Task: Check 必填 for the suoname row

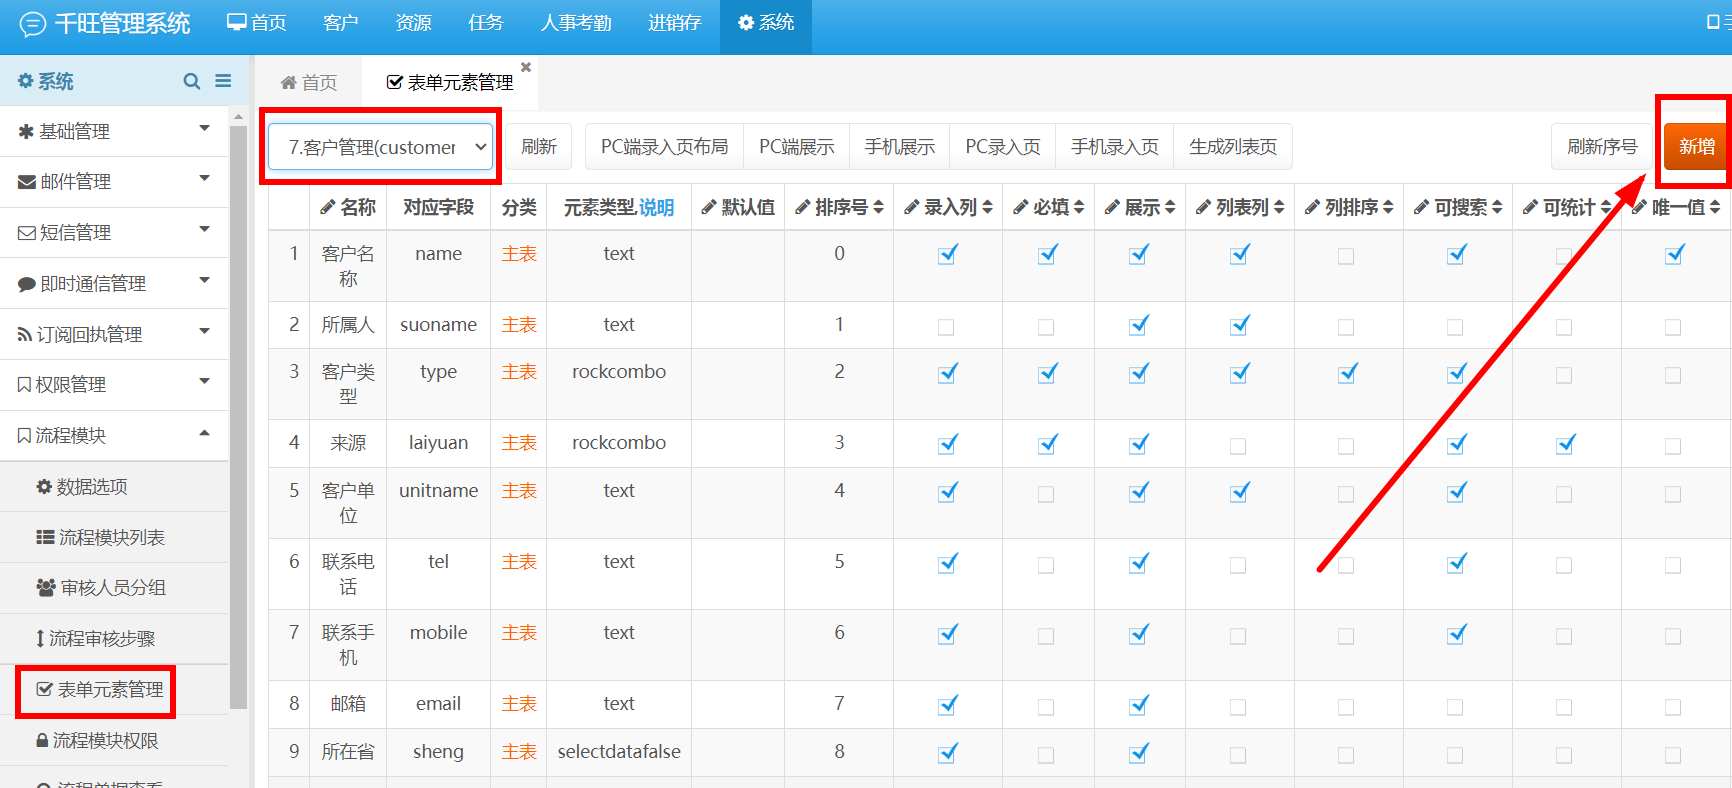Action: (x=1046, y=327)
